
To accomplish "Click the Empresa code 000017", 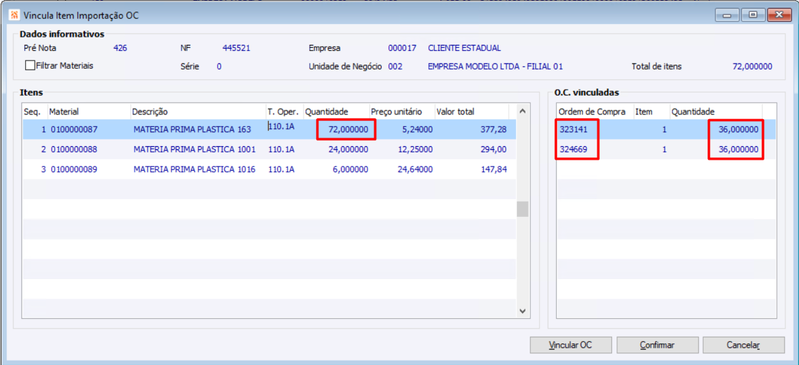I will pyautogui.click(x=402, y=48).
